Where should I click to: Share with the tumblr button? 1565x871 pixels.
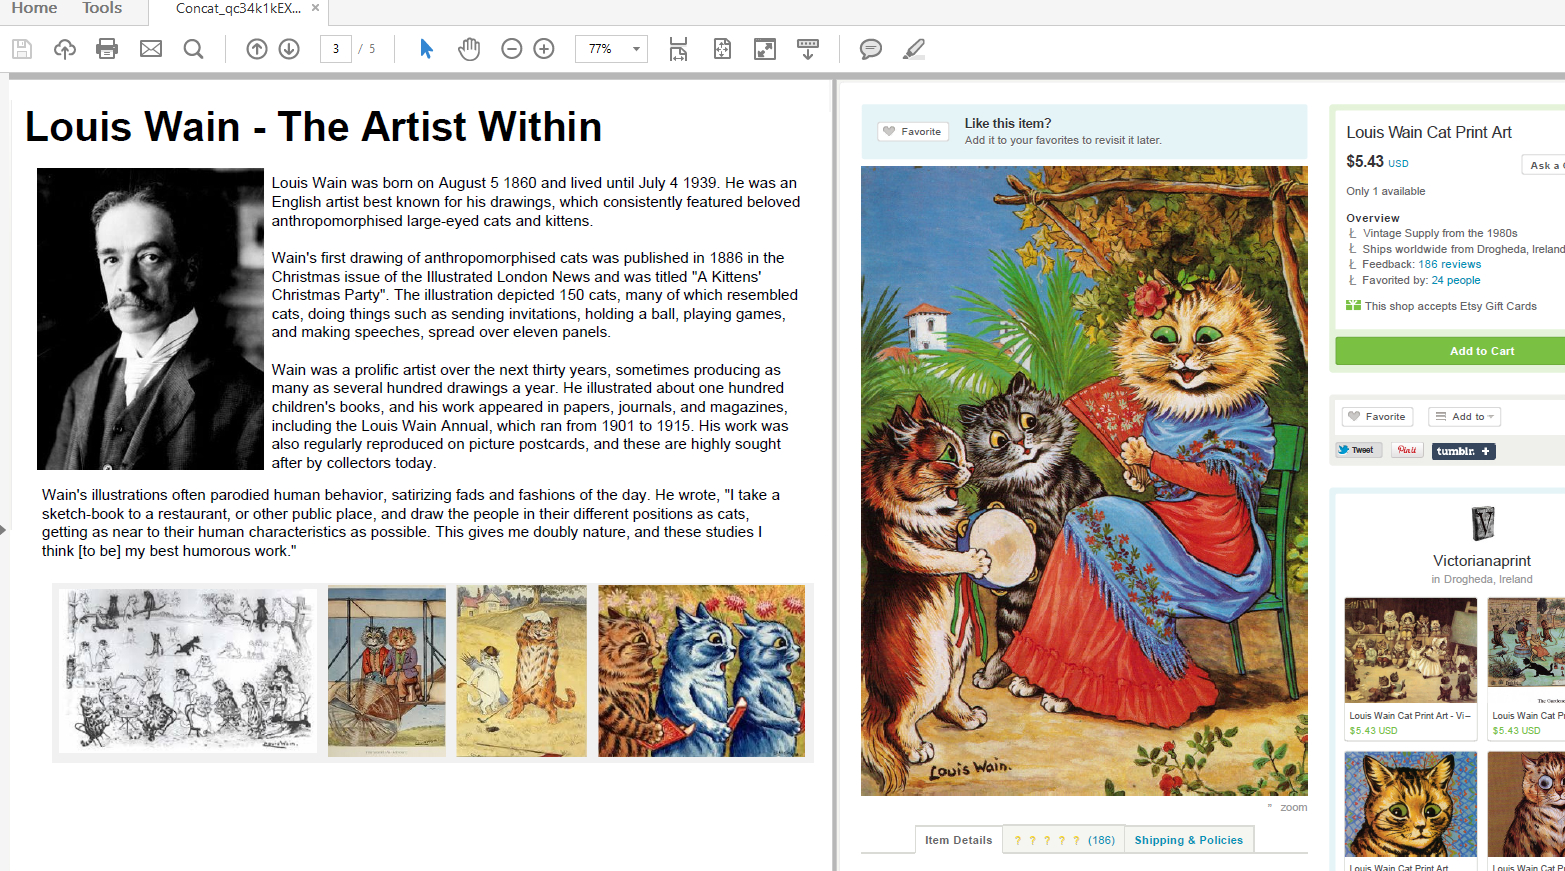click(1463, 451)
